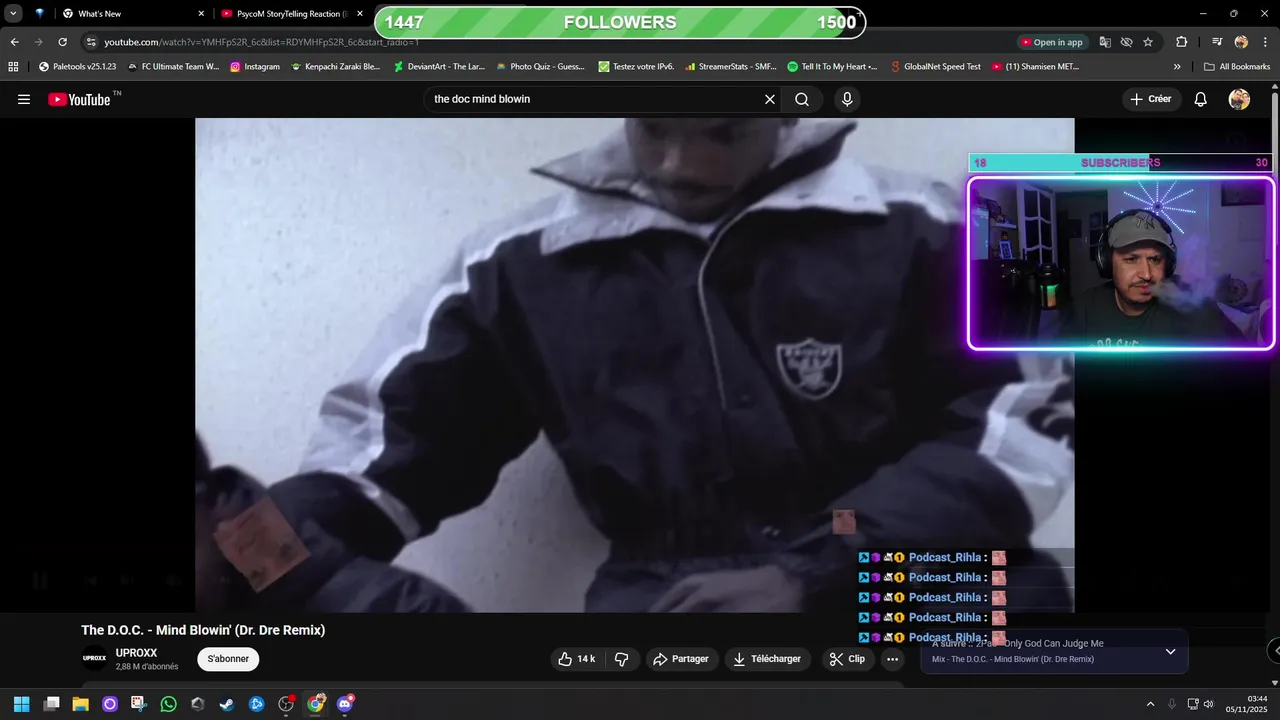The image size is (1280, 720).
Task: Click the browser address bar URL
Action: click(261, 42)
